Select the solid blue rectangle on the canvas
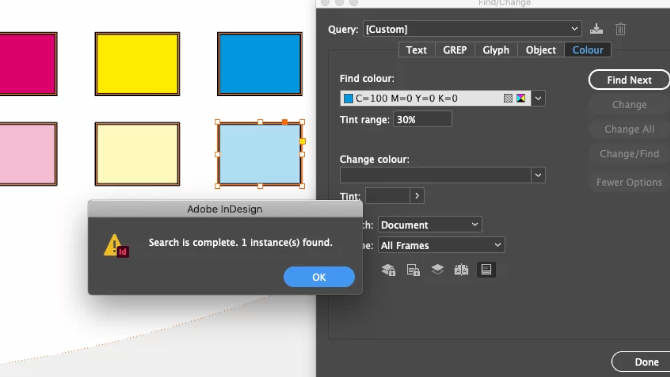This screenshot has width=670, height=377. [260, 64]
